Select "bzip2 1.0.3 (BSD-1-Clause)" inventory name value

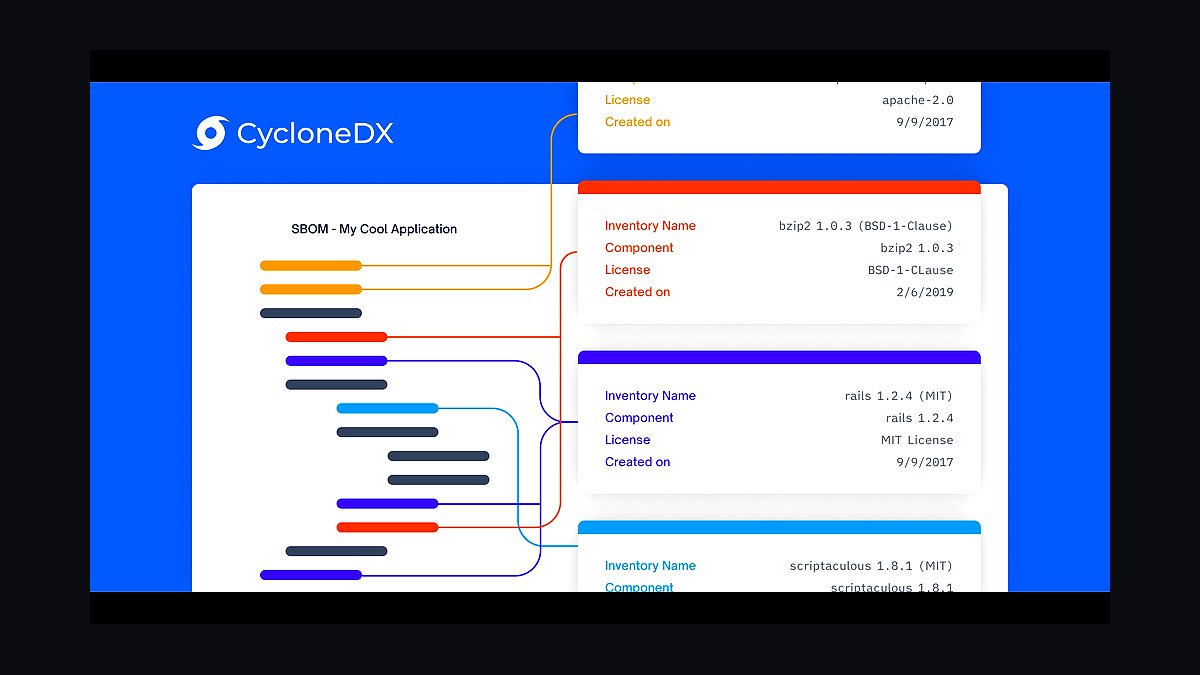(866, 226)
